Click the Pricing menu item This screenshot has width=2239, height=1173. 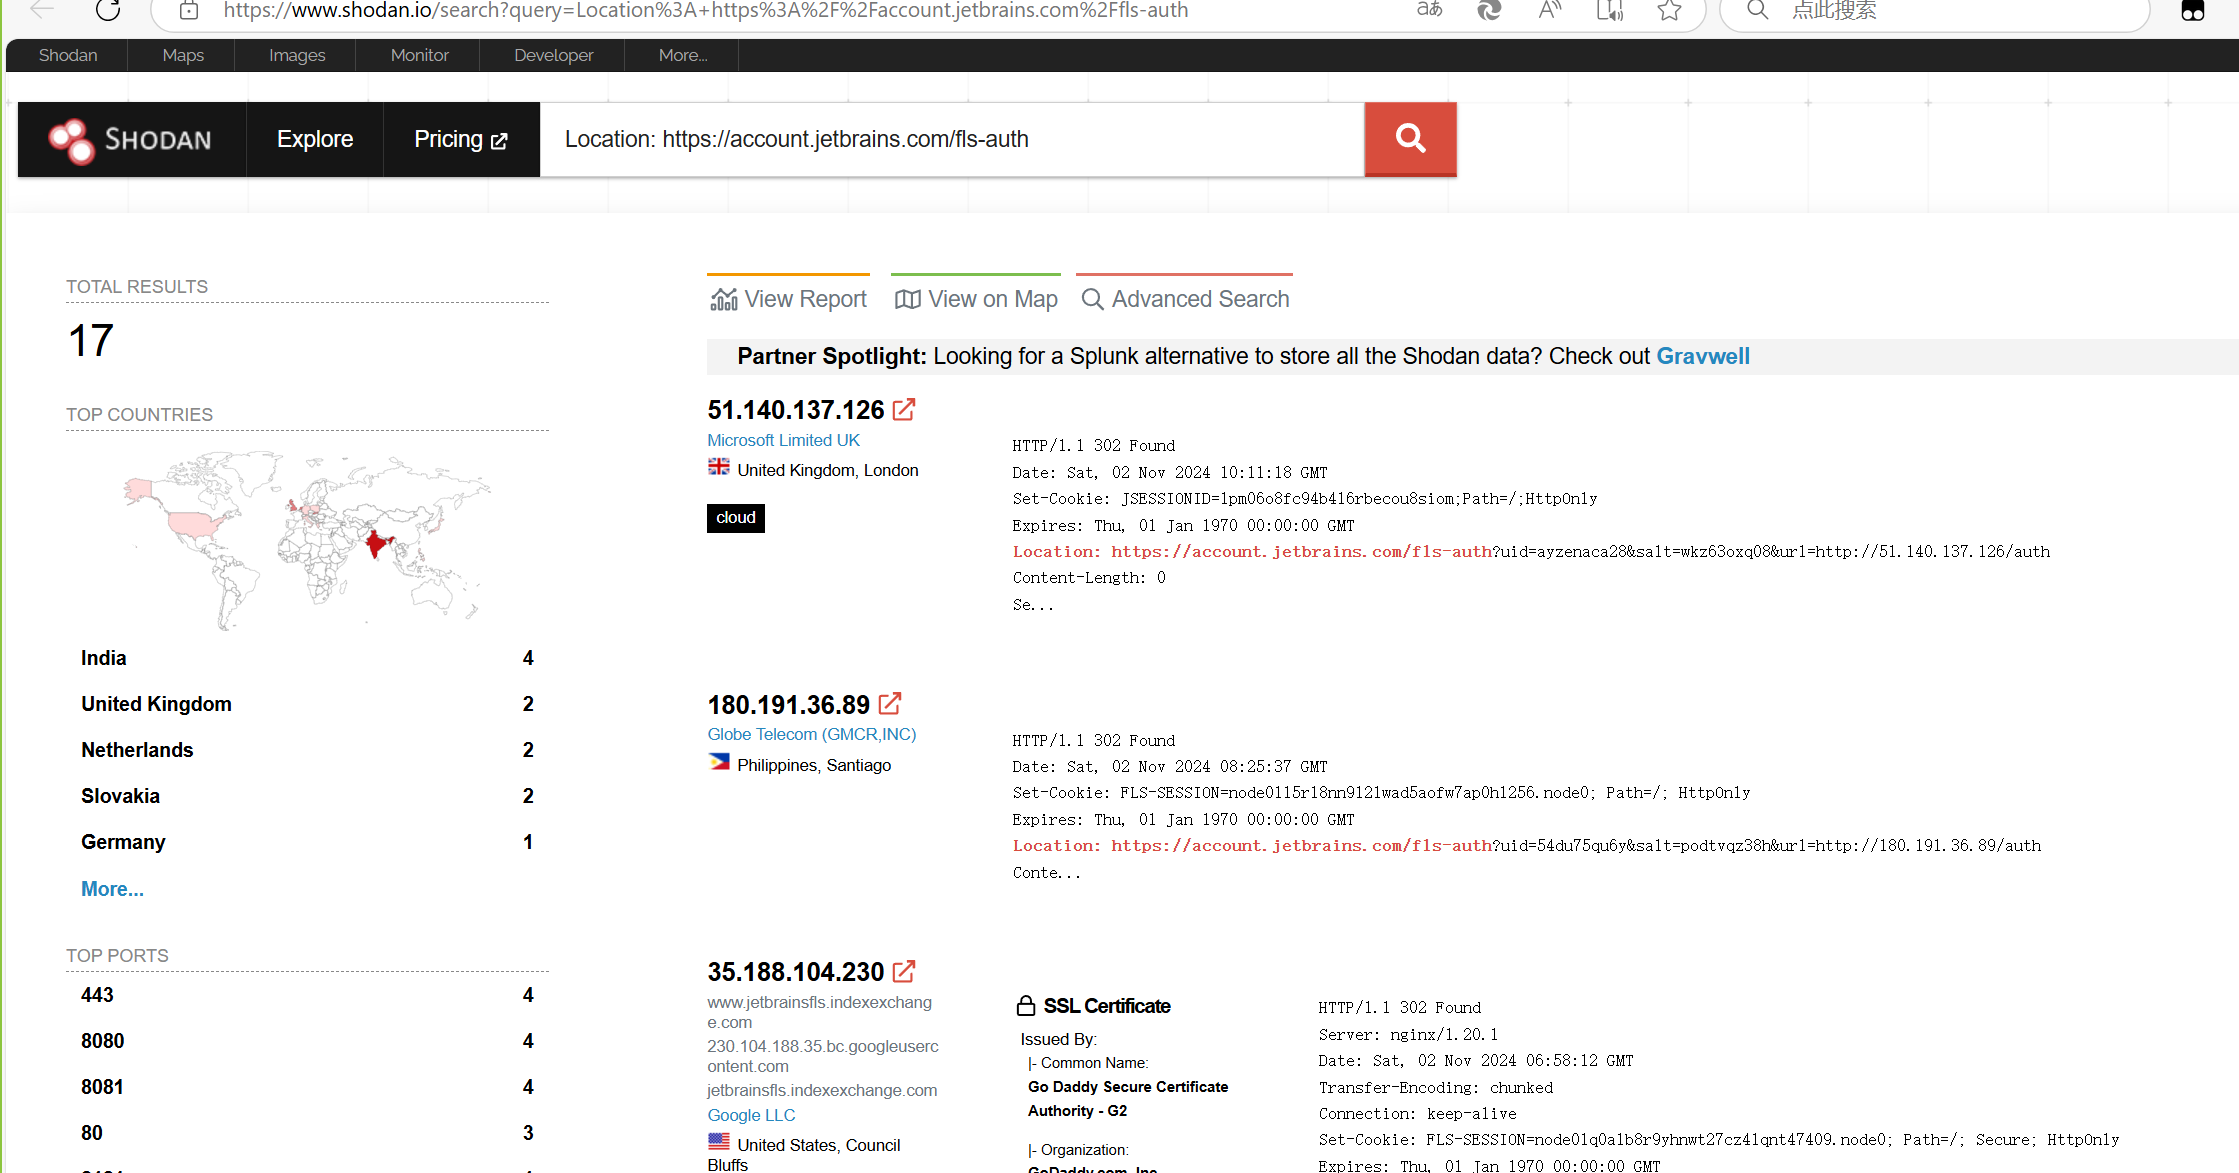[x=461, y=139]
